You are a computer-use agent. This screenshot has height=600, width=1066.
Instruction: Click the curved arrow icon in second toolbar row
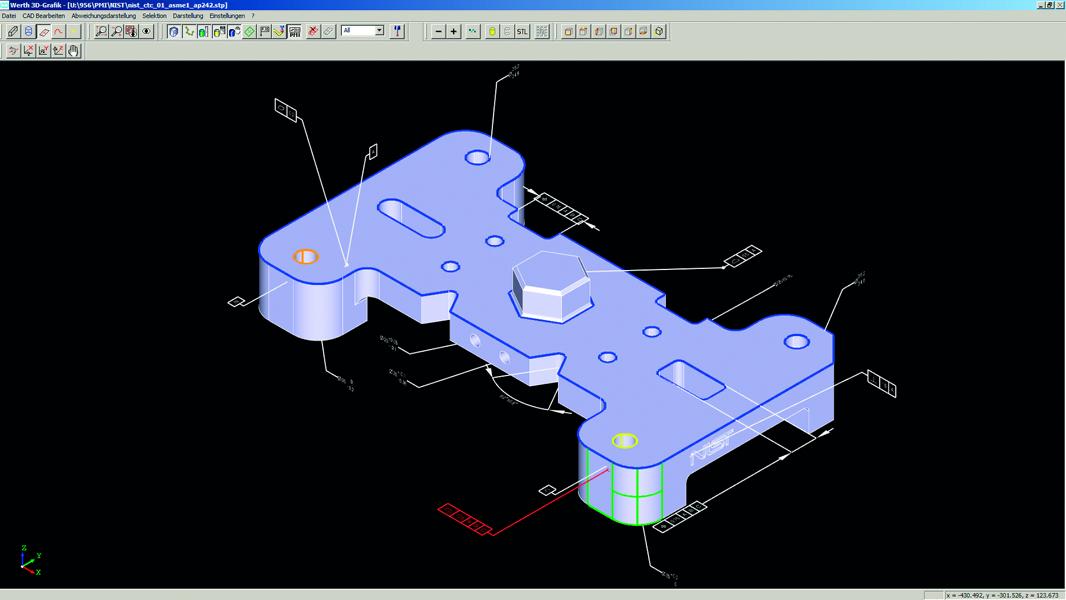pyautogui.click(x=13, y=50)
